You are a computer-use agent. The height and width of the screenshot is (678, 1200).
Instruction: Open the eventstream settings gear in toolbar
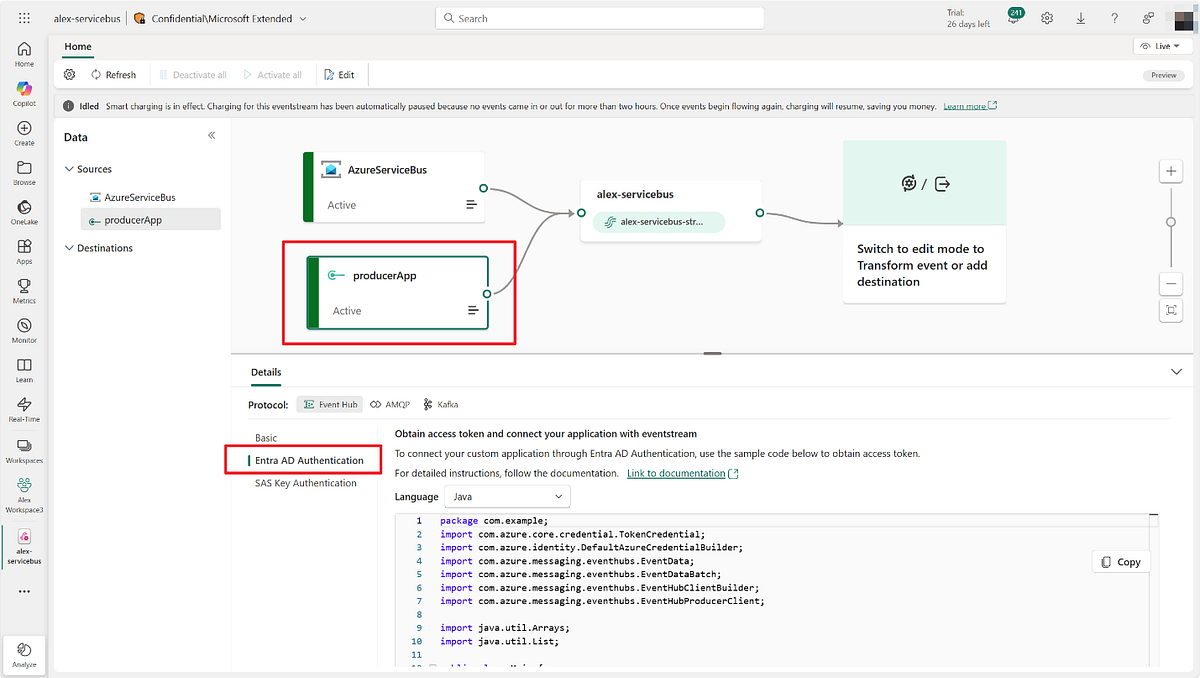[69, 75]
